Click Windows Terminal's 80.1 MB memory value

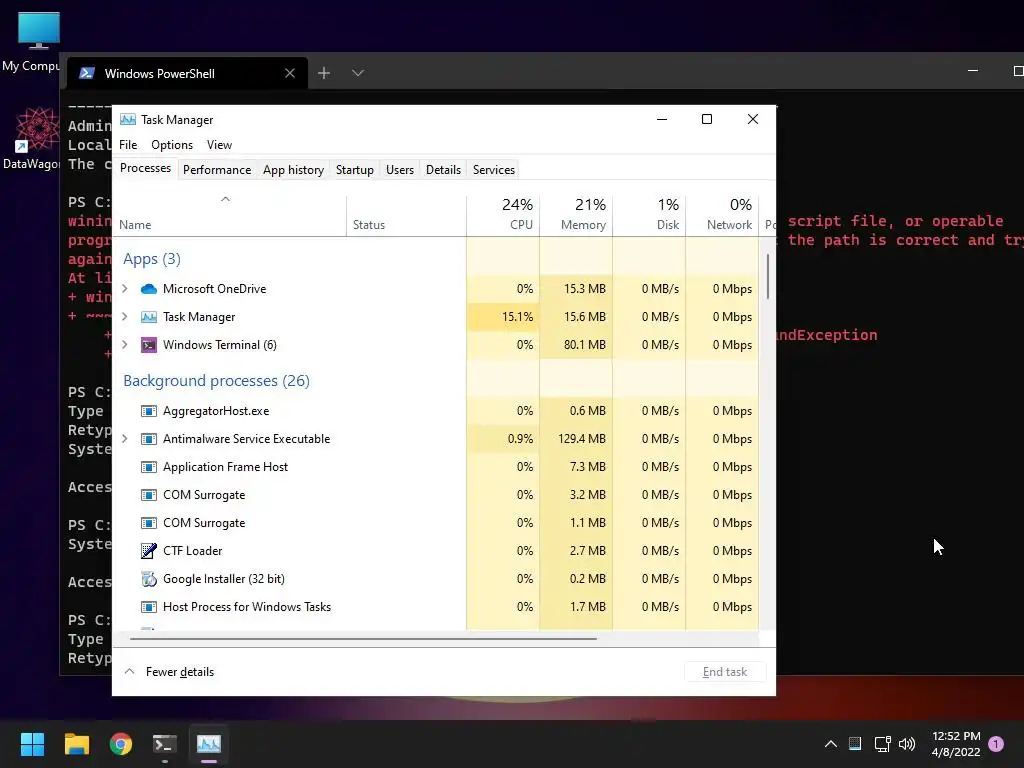pyautogui.click(x=584, y=345)
